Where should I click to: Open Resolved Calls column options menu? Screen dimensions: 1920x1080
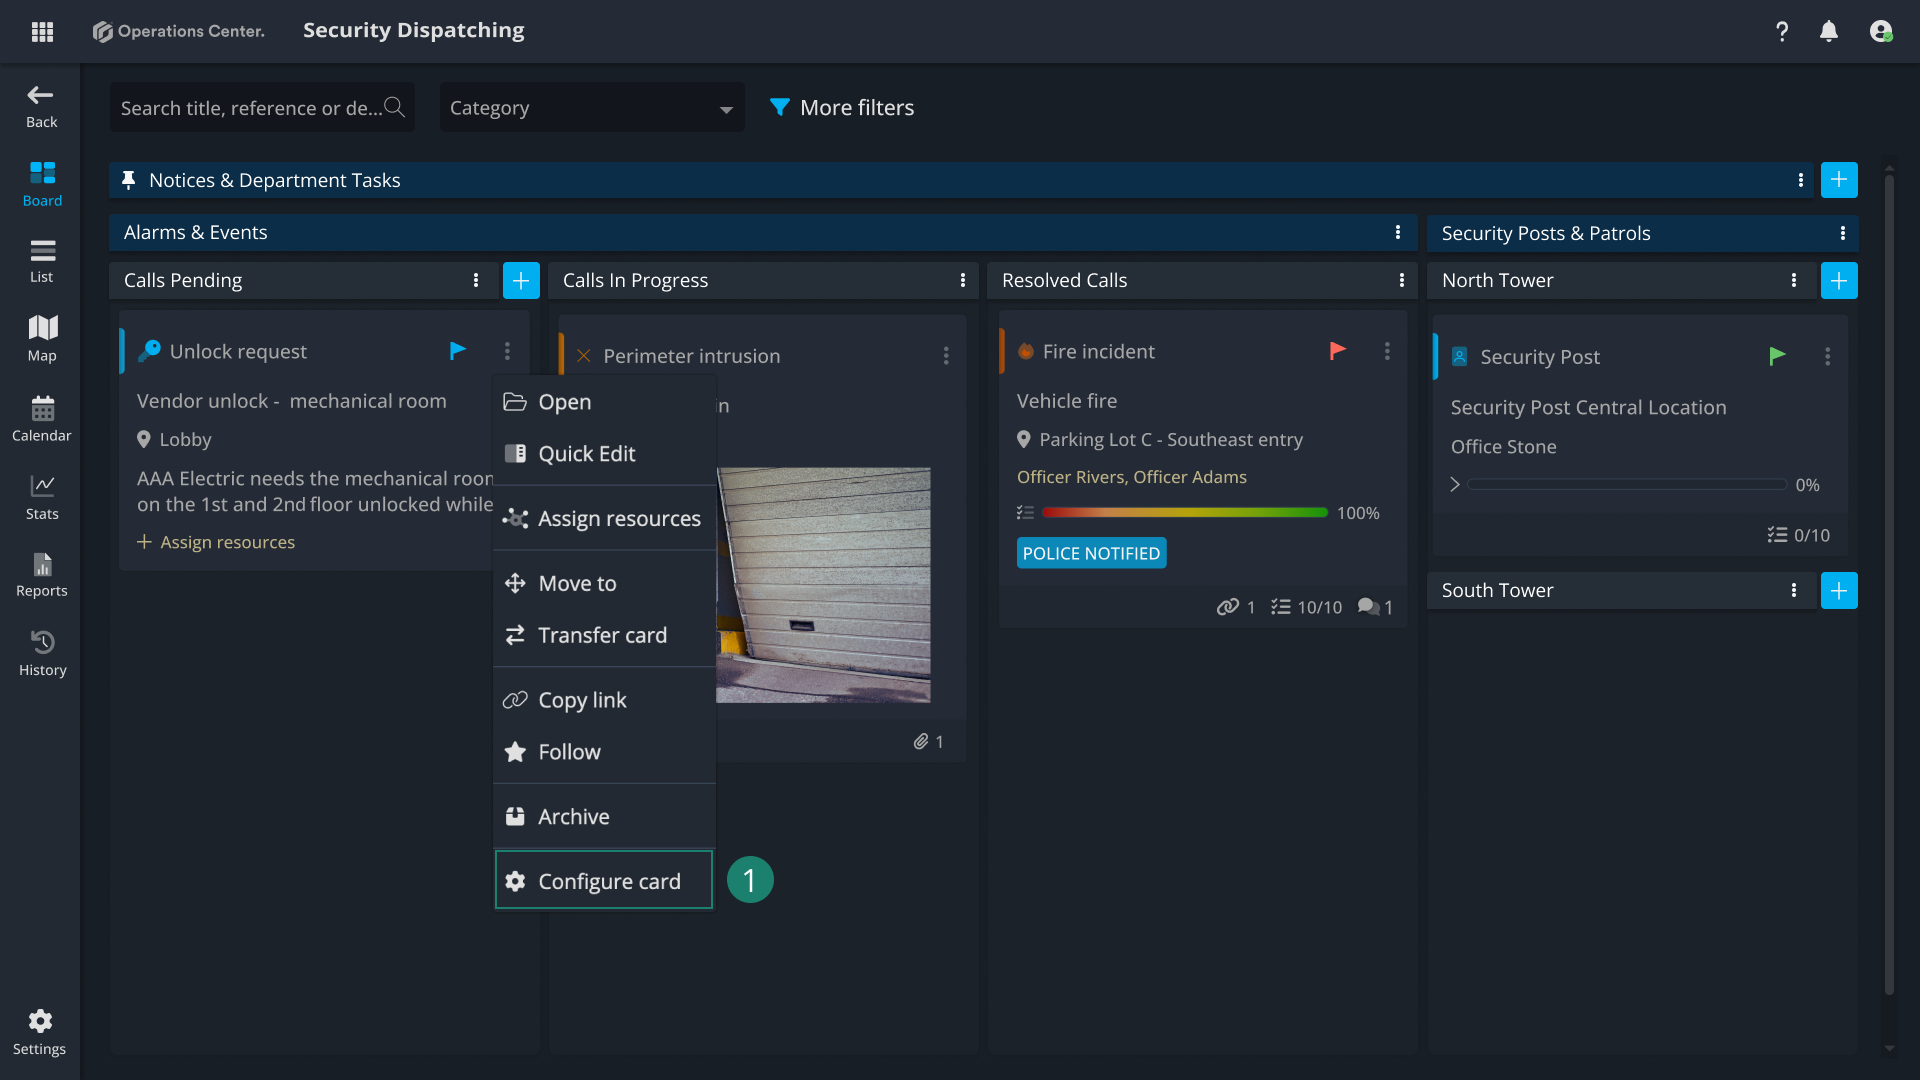1401,281
